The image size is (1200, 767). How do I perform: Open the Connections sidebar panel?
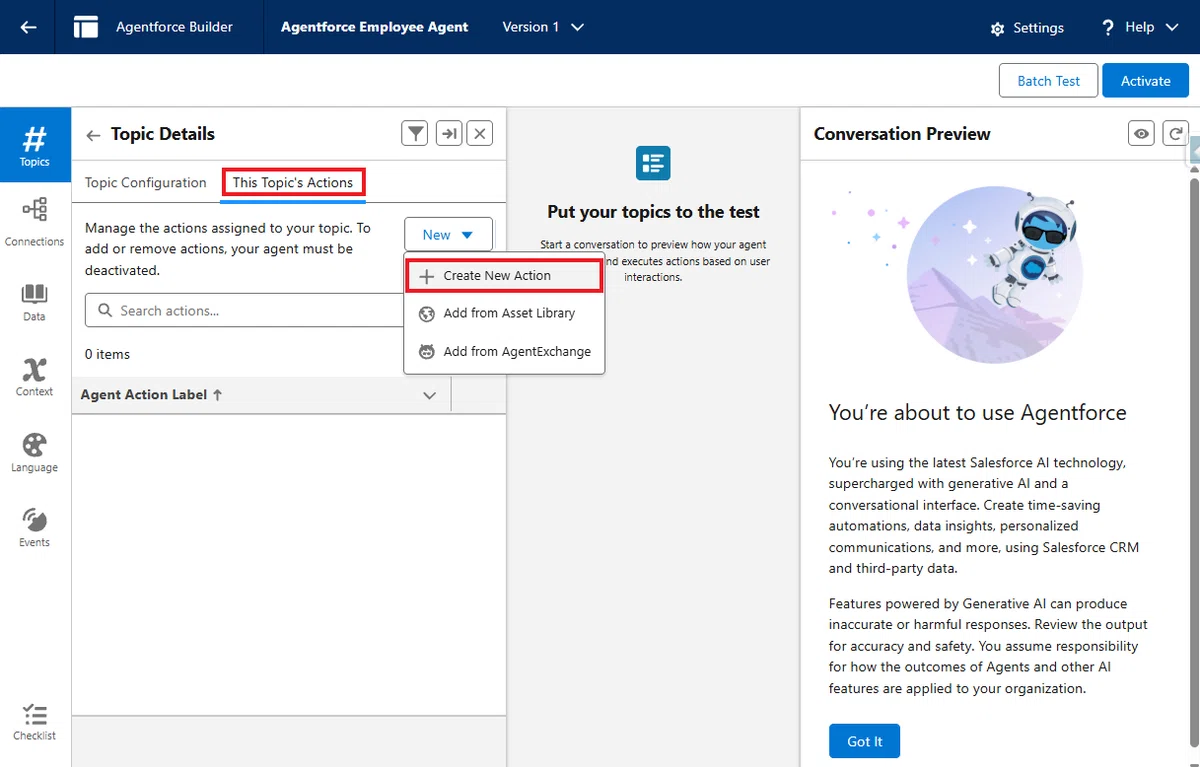[x=35, y=222]
